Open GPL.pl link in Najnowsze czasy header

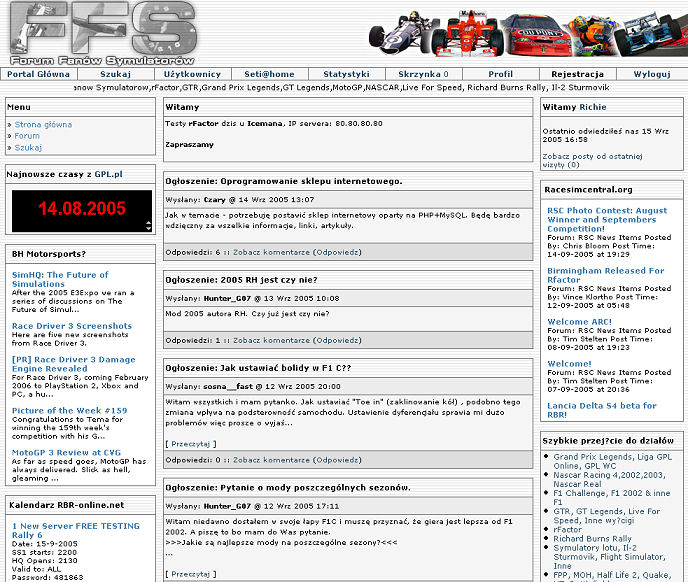[x=108, y=174]
